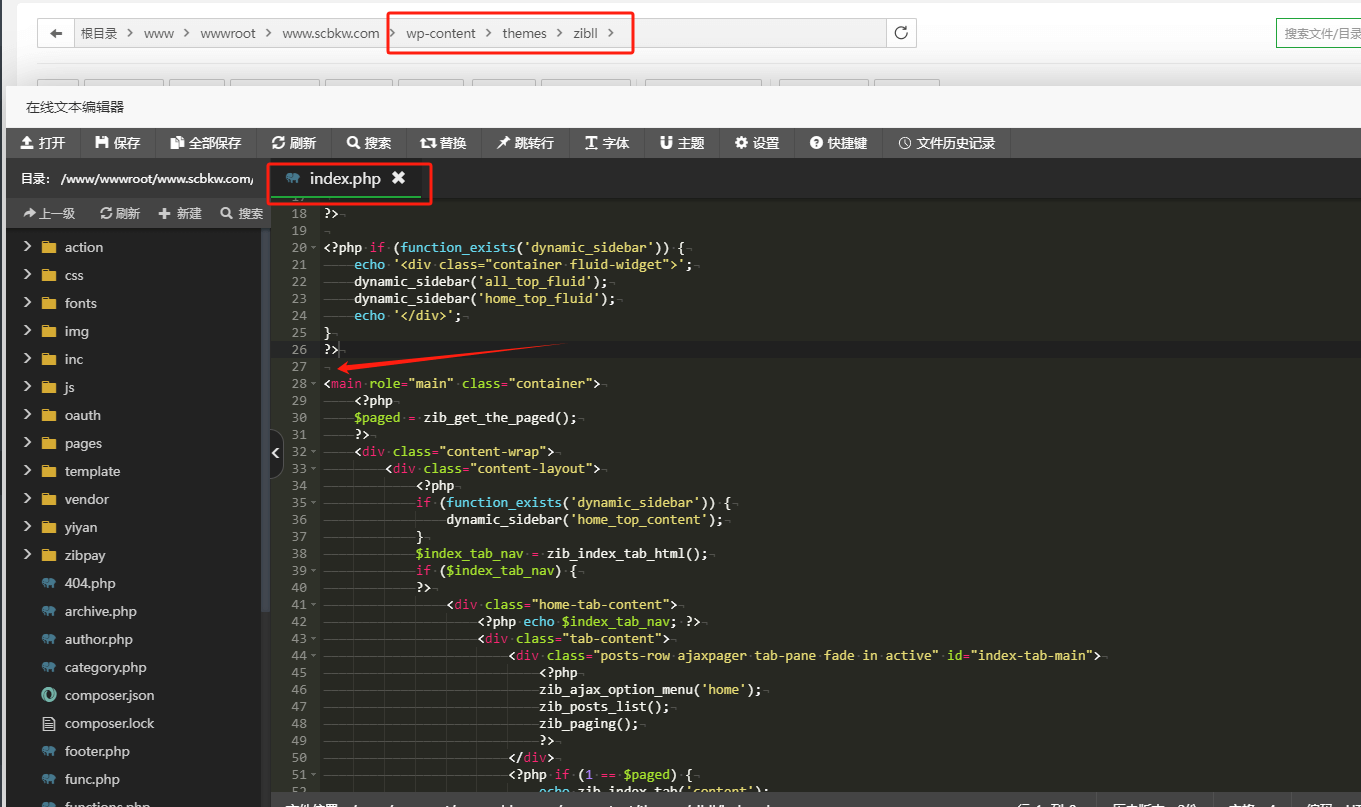Image resolution: width=1361 pixels, height=807 pixels.
Task: Click code line 38 zib_index_tab_html()
Action: pos(627,553)
